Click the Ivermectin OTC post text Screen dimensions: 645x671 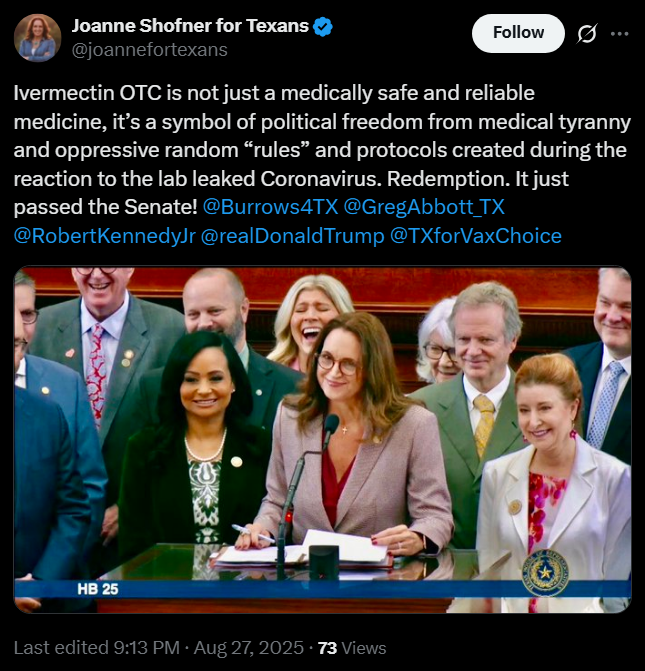point(322,164)
